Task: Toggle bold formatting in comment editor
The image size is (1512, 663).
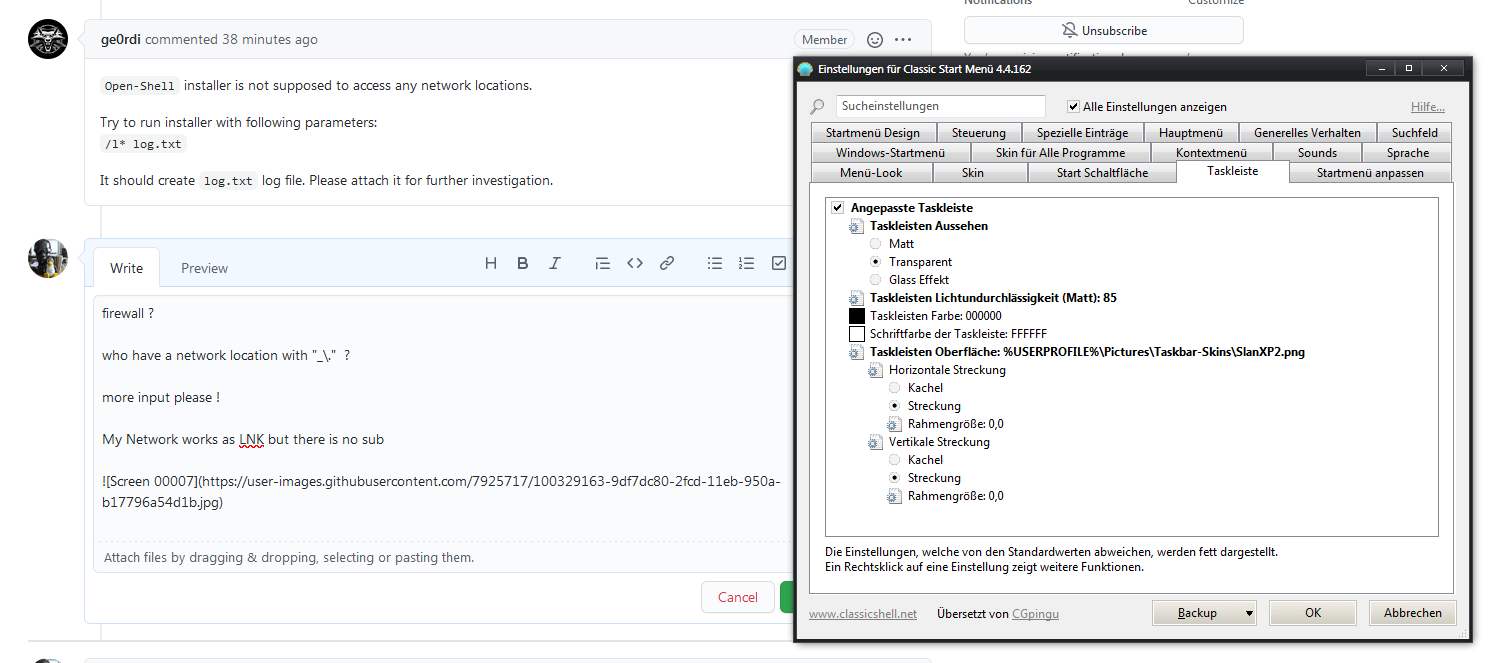Action: [x=522, y=263]
